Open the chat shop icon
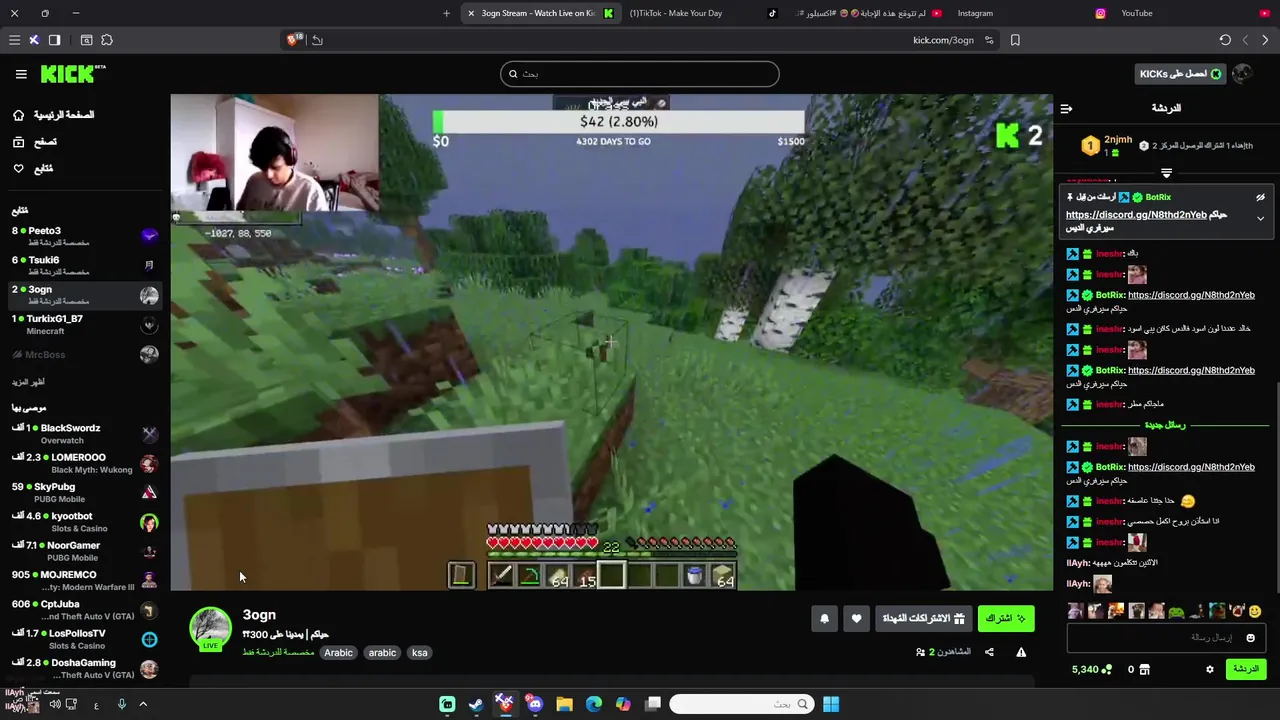The height and width of the screenshot is (720, 1280). click(x=1144, y=669)
